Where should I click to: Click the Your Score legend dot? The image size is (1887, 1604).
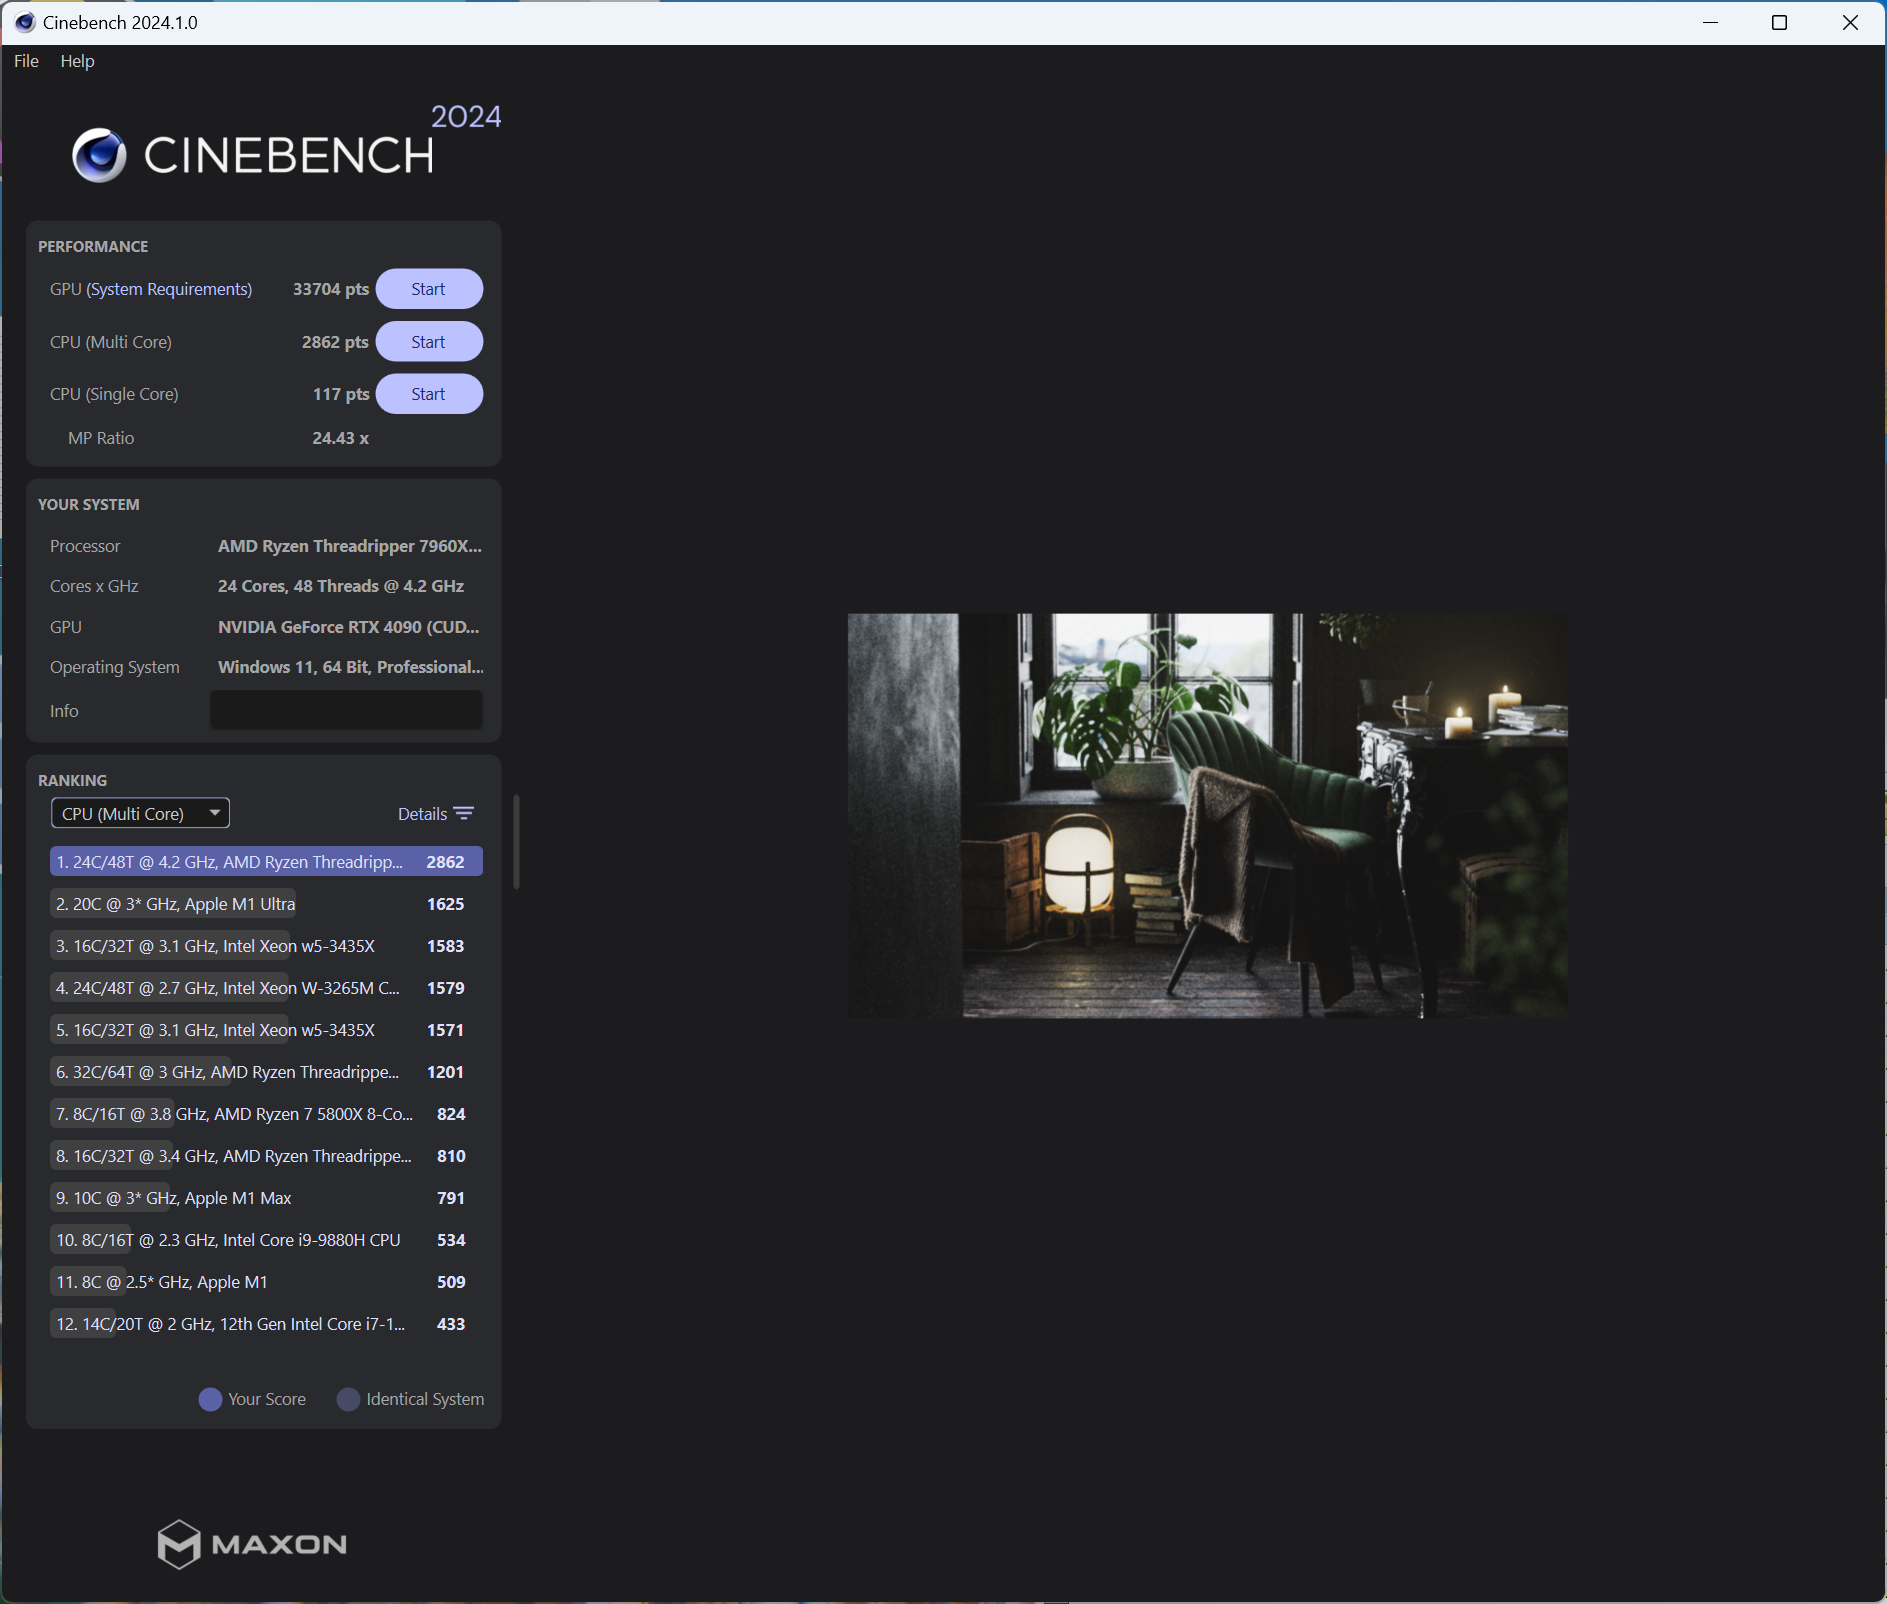coord(210,1399)
